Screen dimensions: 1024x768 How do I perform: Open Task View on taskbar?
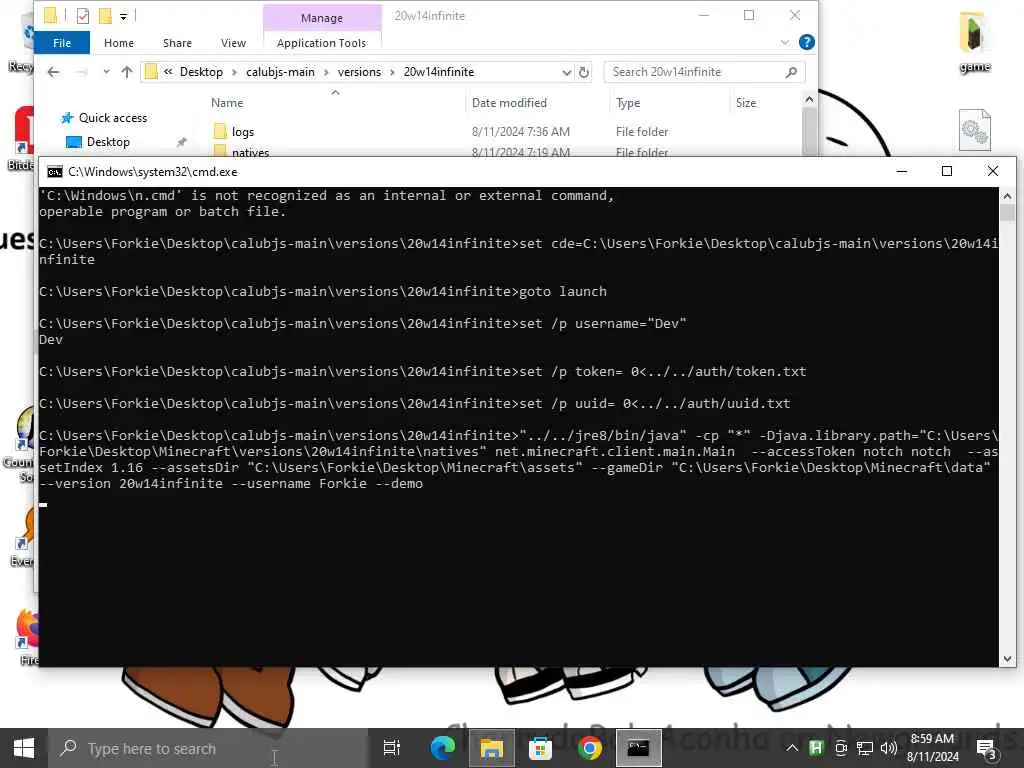tap(391, 748)
